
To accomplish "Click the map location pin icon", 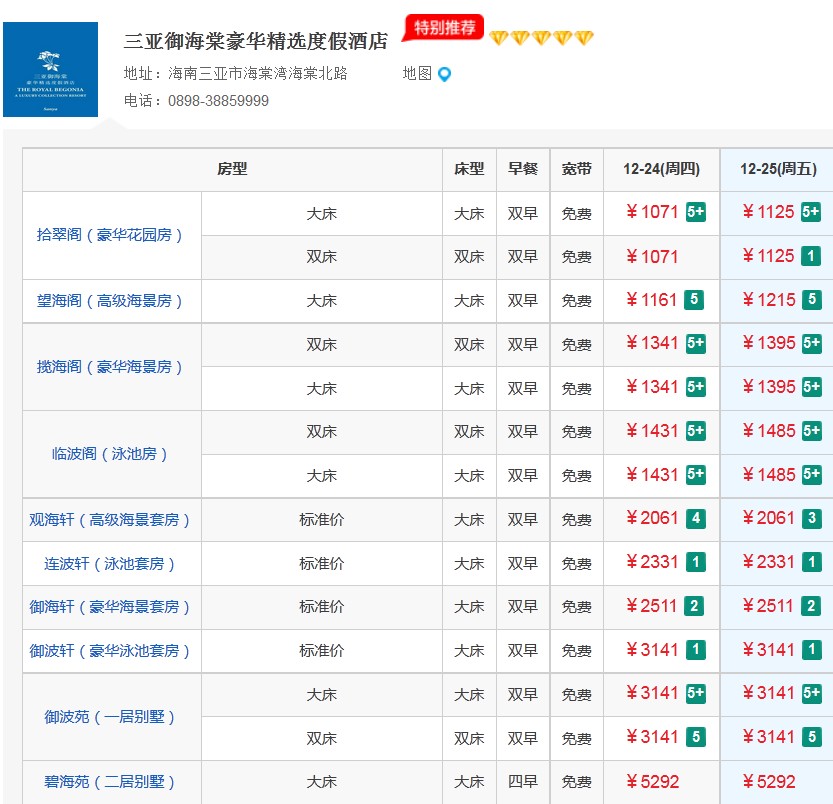I will coord(445,74).
